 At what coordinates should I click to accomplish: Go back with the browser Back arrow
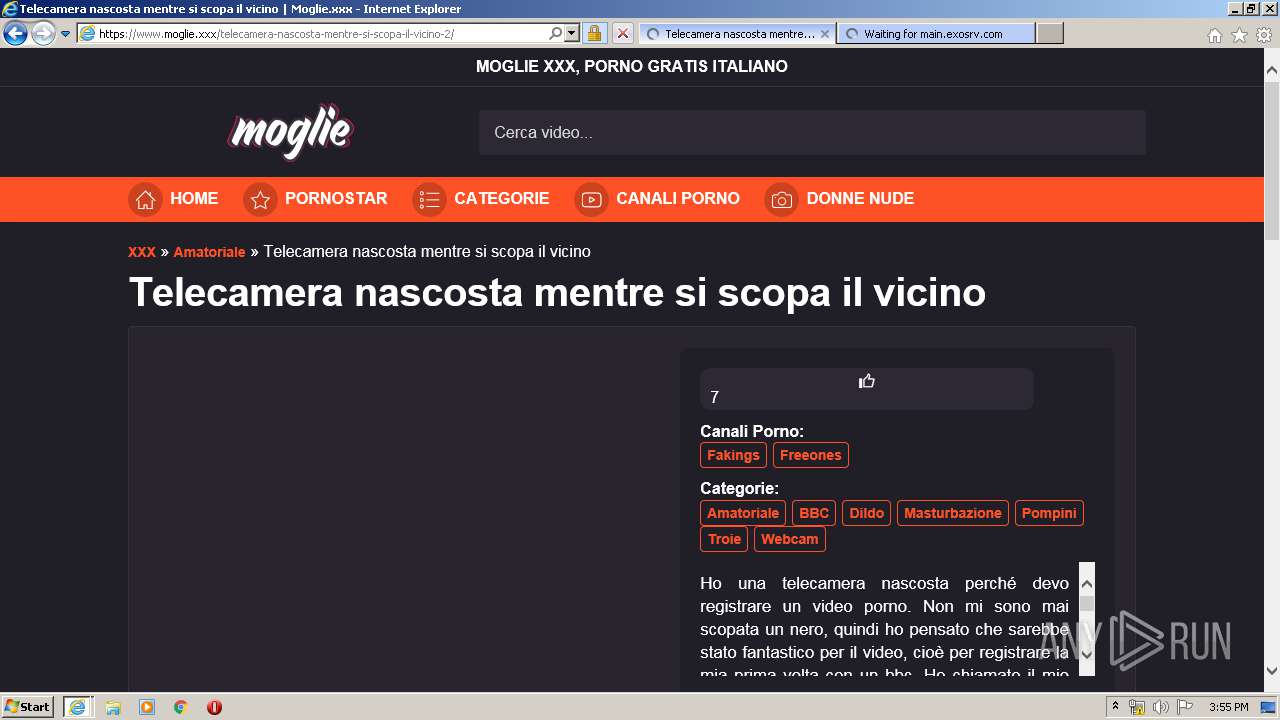tap(15, 33)
